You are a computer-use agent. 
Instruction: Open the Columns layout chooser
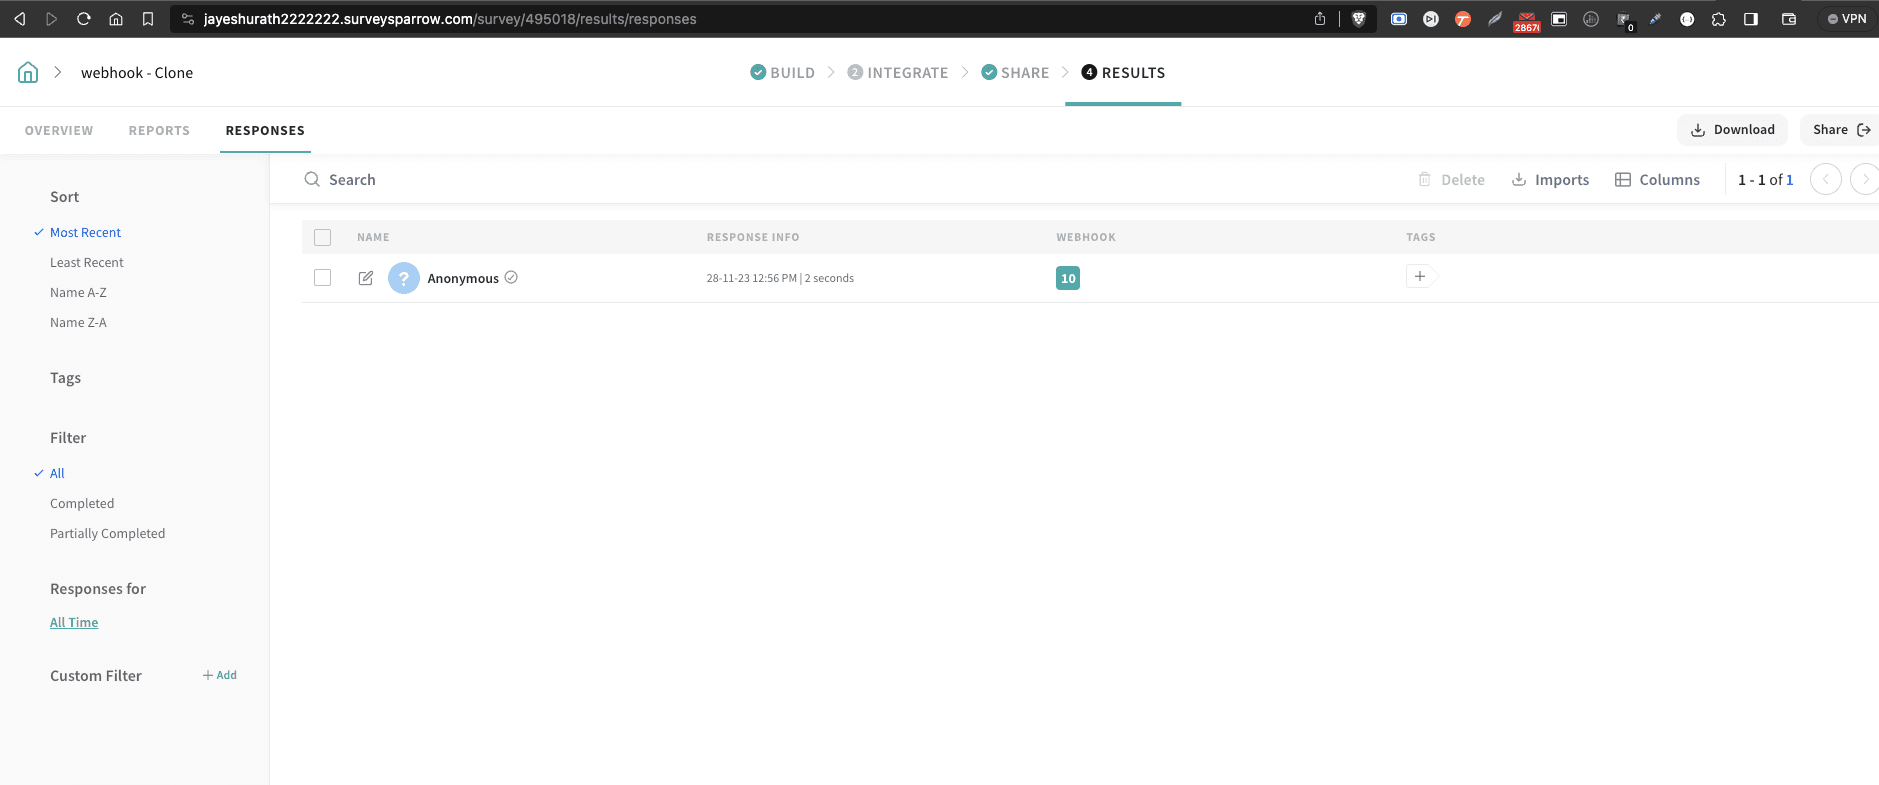[x=1658, y=180]
